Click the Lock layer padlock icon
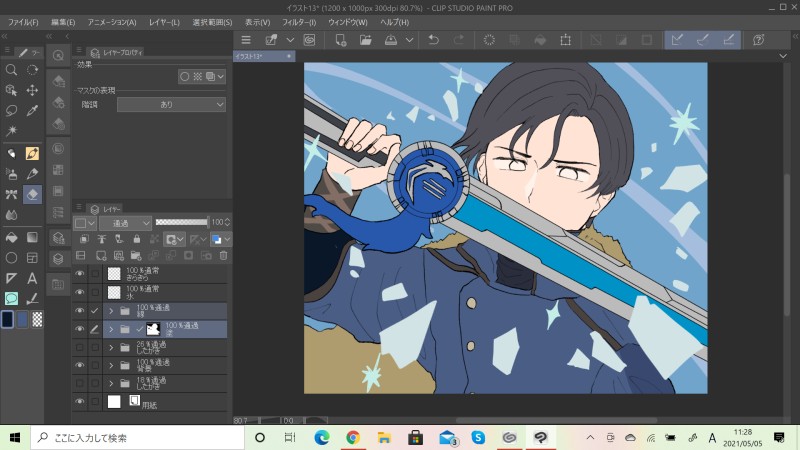 [x=137, y=239]
